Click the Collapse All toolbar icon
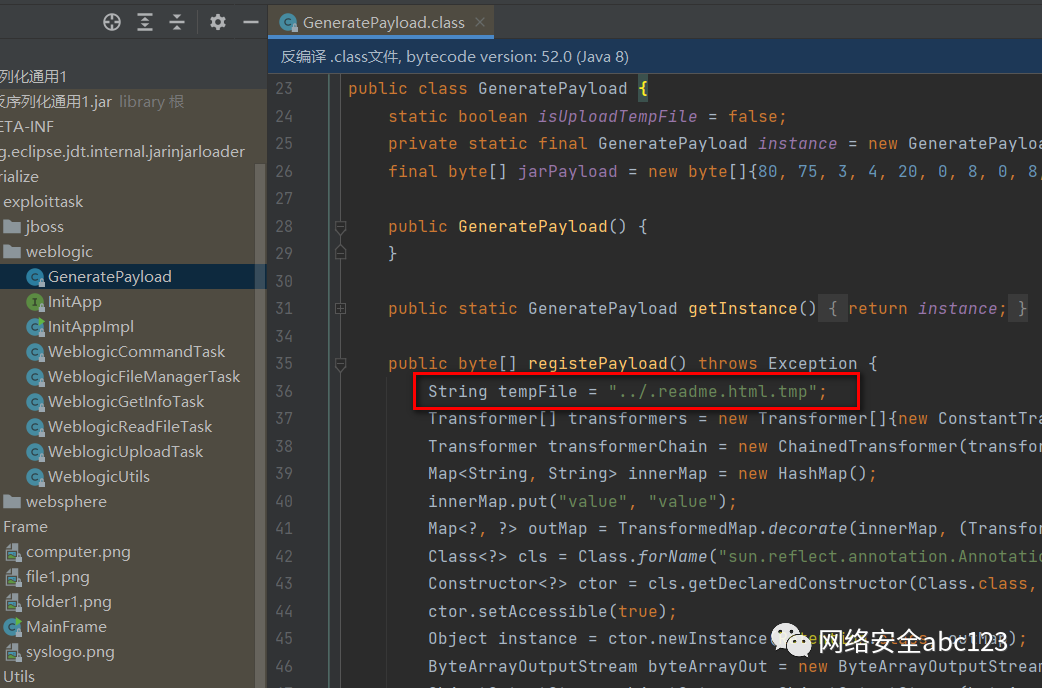 [x=177, y=23]
